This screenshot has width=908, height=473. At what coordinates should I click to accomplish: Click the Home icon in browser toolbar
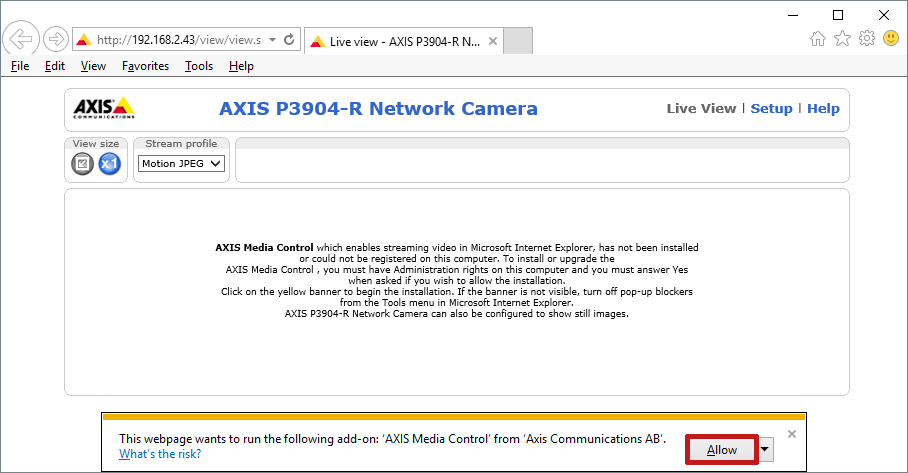click(x=817, y=39)
